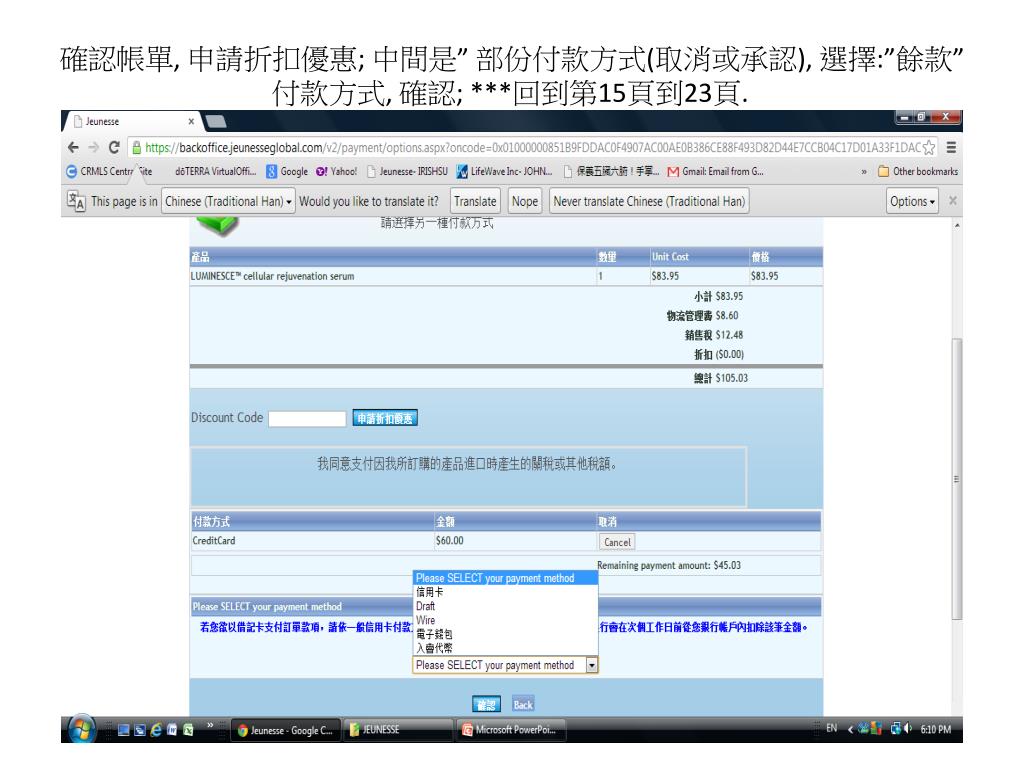
Task: Open the Other bookmarks folder
Action: (918, 171)
